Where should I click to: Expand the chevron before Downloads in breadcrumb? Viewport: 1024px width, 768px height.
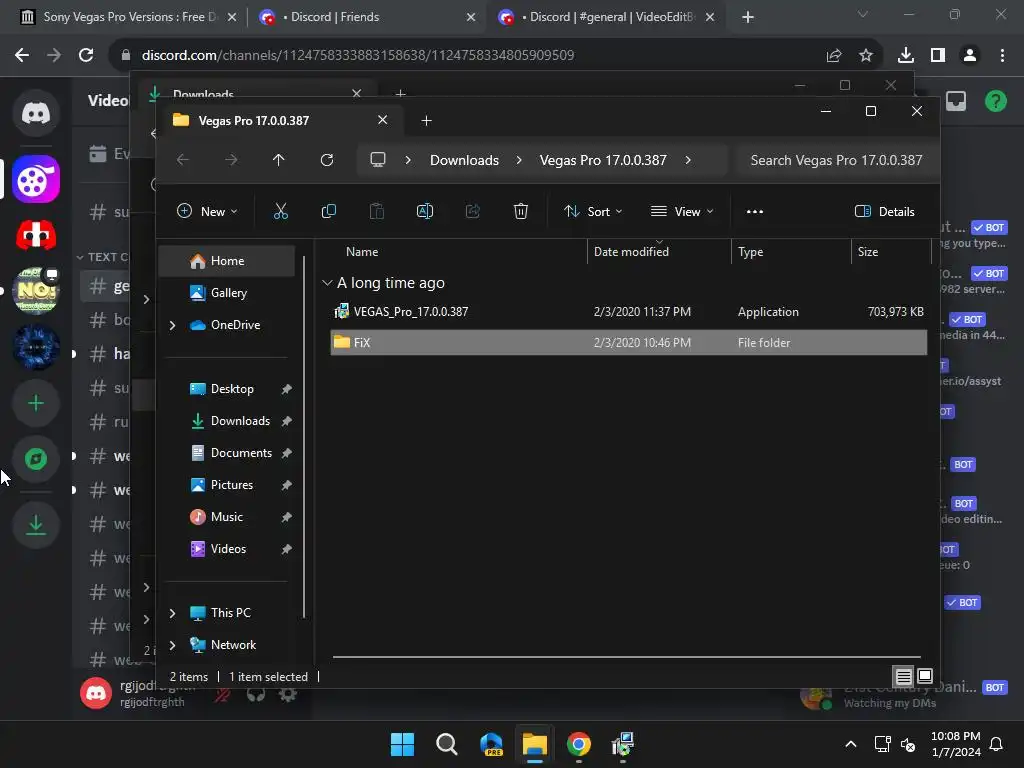click(408, 160)
